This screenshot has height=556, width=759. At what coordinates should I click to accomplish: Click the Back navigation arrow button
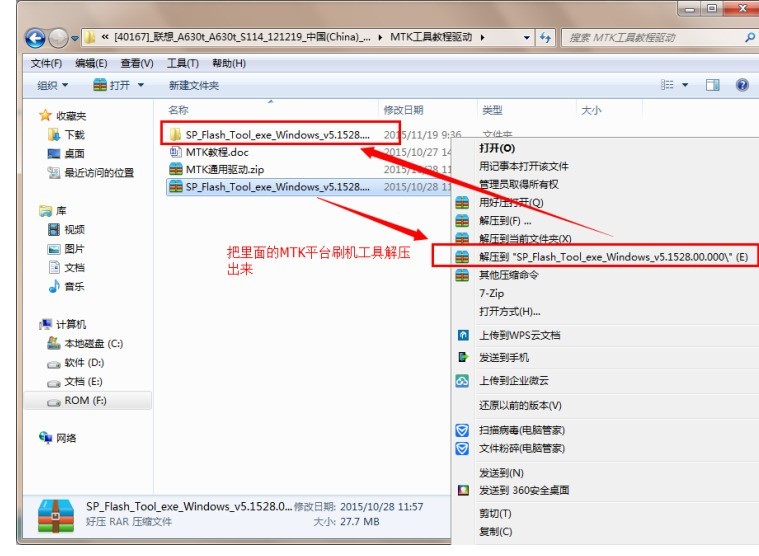[35, 38]
